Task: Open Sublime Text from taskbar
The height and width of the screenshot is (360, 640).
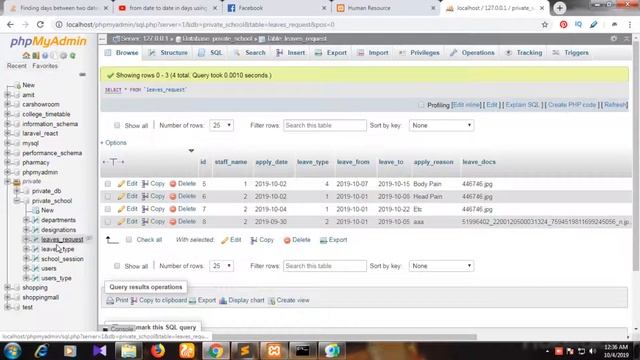Action: (x=245, y=351)
